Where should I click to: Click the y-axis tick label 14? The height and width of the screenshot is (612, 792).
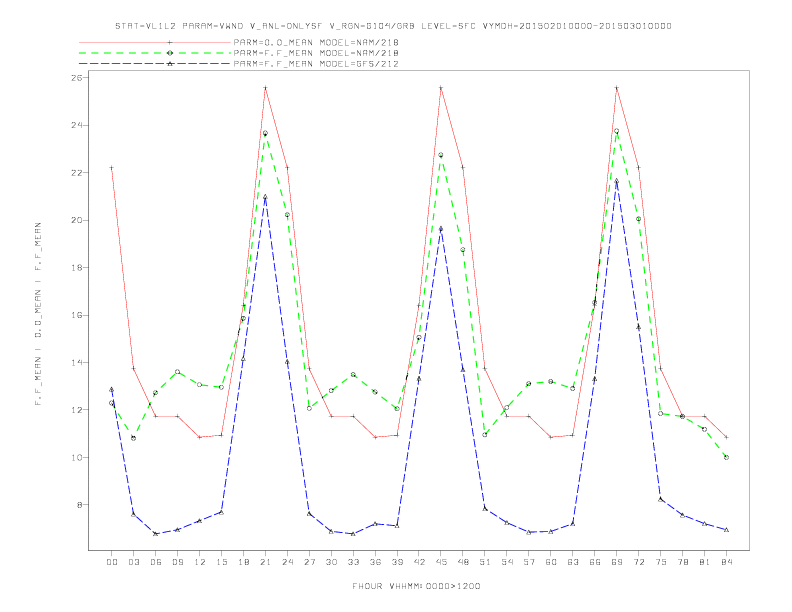click(76, 363)
